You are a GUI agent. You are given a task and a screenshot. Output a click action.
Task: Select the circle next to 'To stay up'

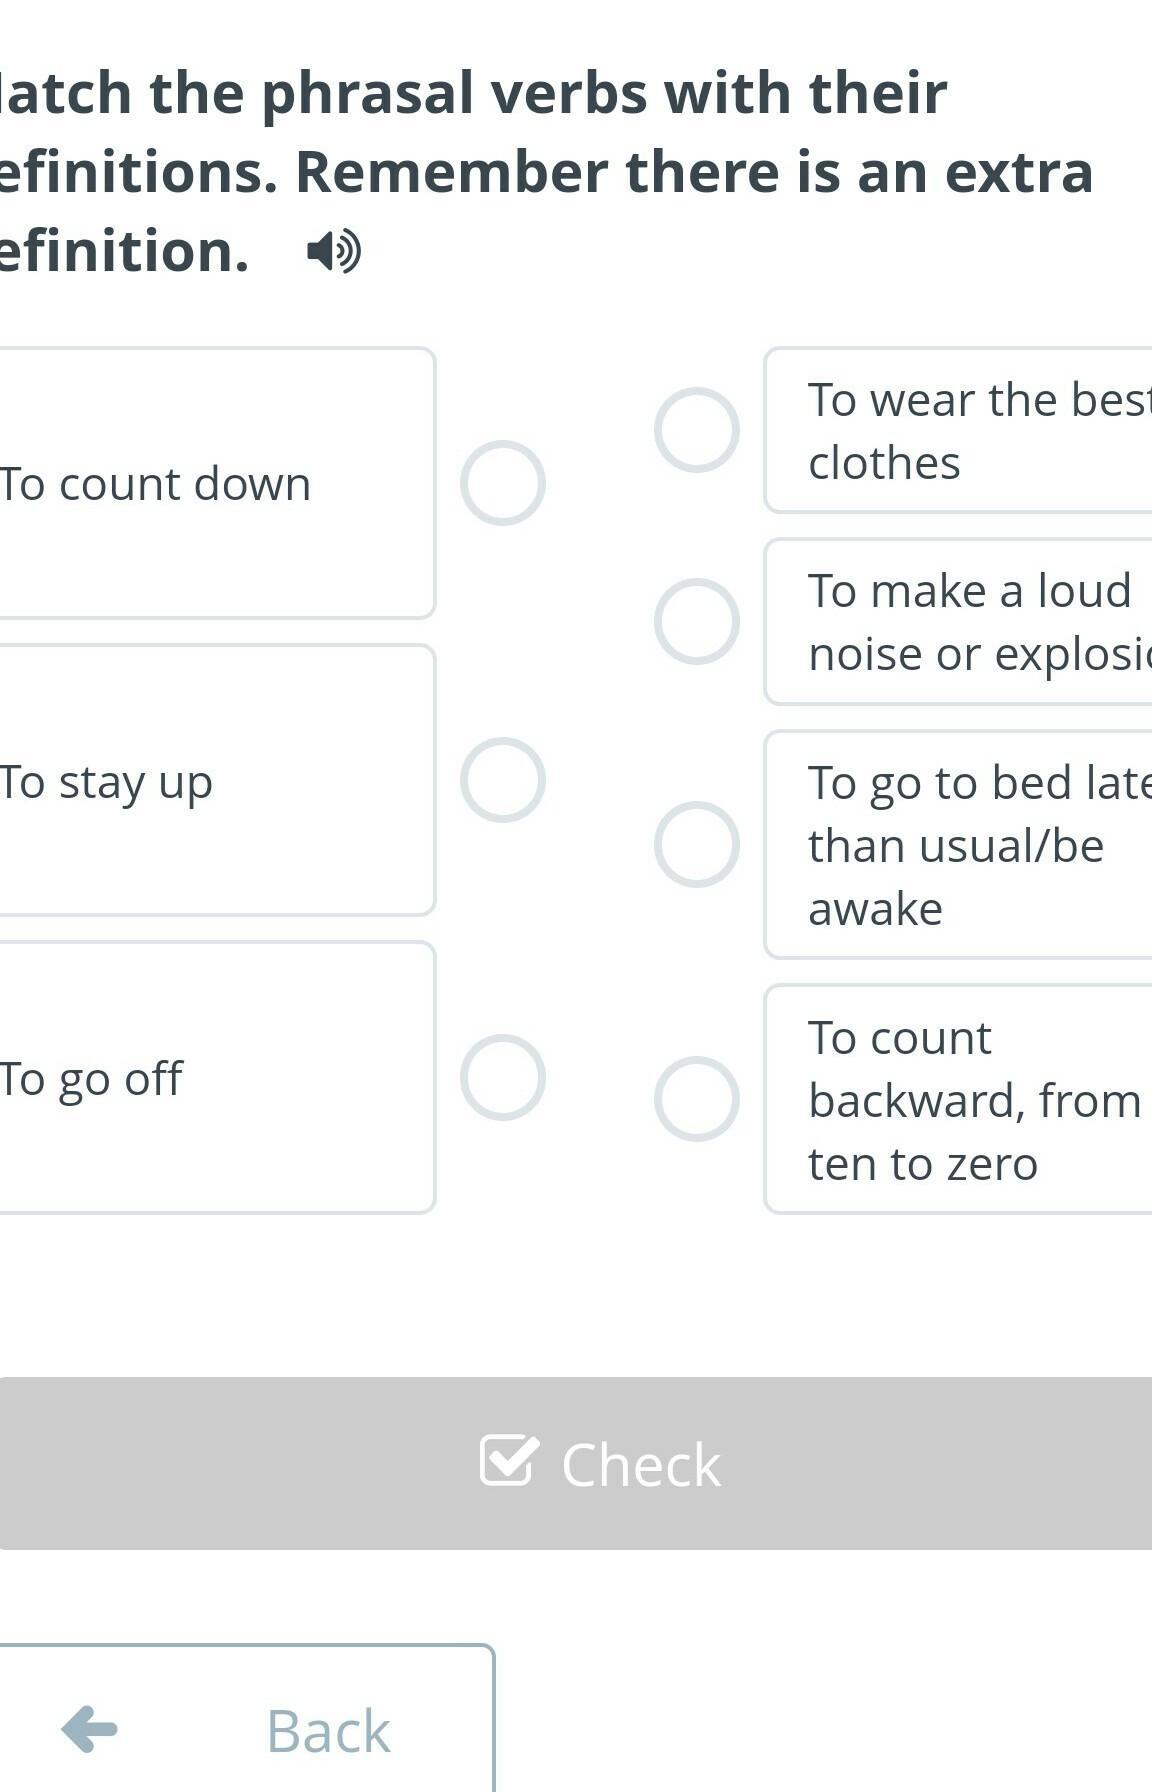point(503,780)
